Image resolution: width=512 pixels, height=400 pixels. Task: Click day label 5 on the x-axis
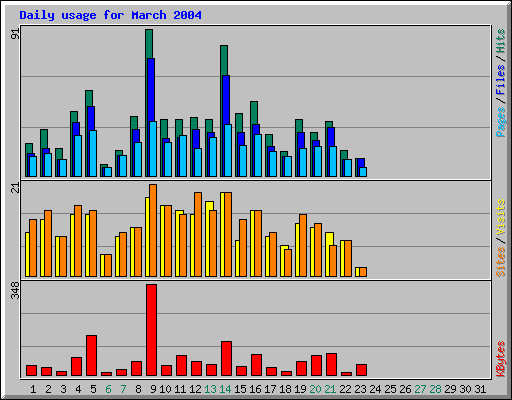pos(93,389)
